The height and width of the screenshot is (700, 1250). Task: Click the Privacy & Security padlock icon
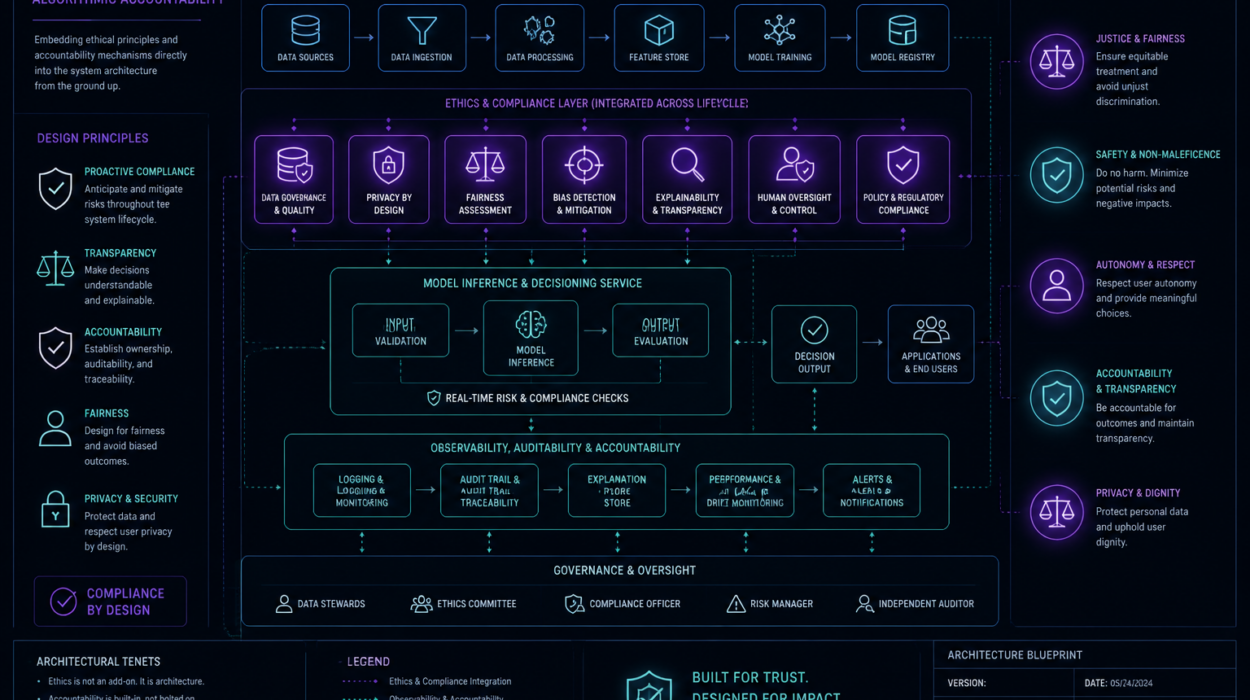pyautogui.click(x=55, y=508)
